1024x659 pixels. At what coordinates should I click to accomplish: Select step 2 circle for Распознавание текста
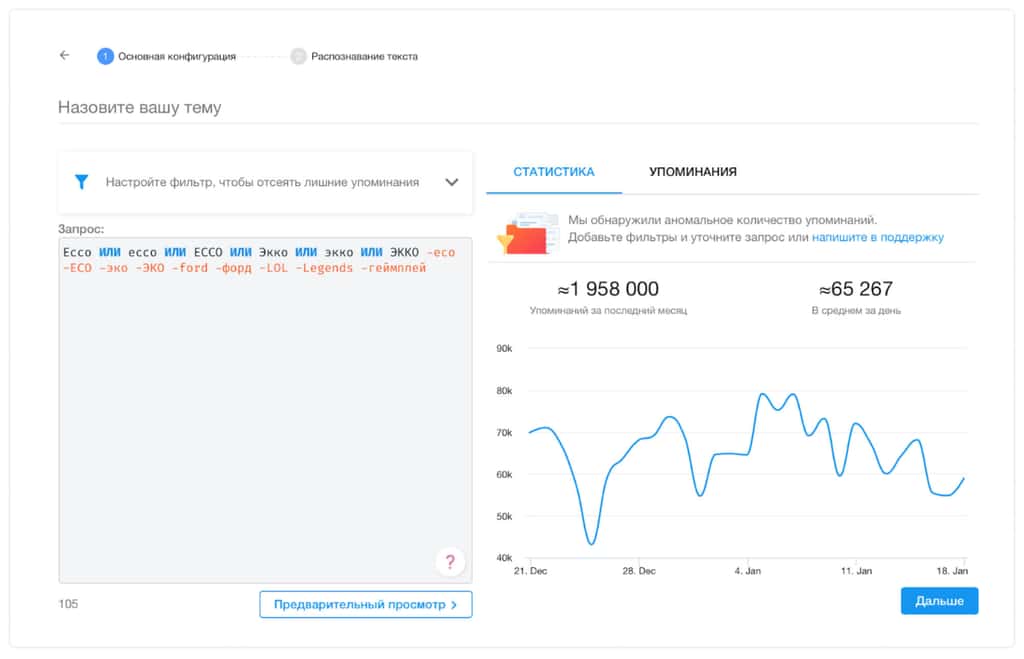tap(298, 56)
